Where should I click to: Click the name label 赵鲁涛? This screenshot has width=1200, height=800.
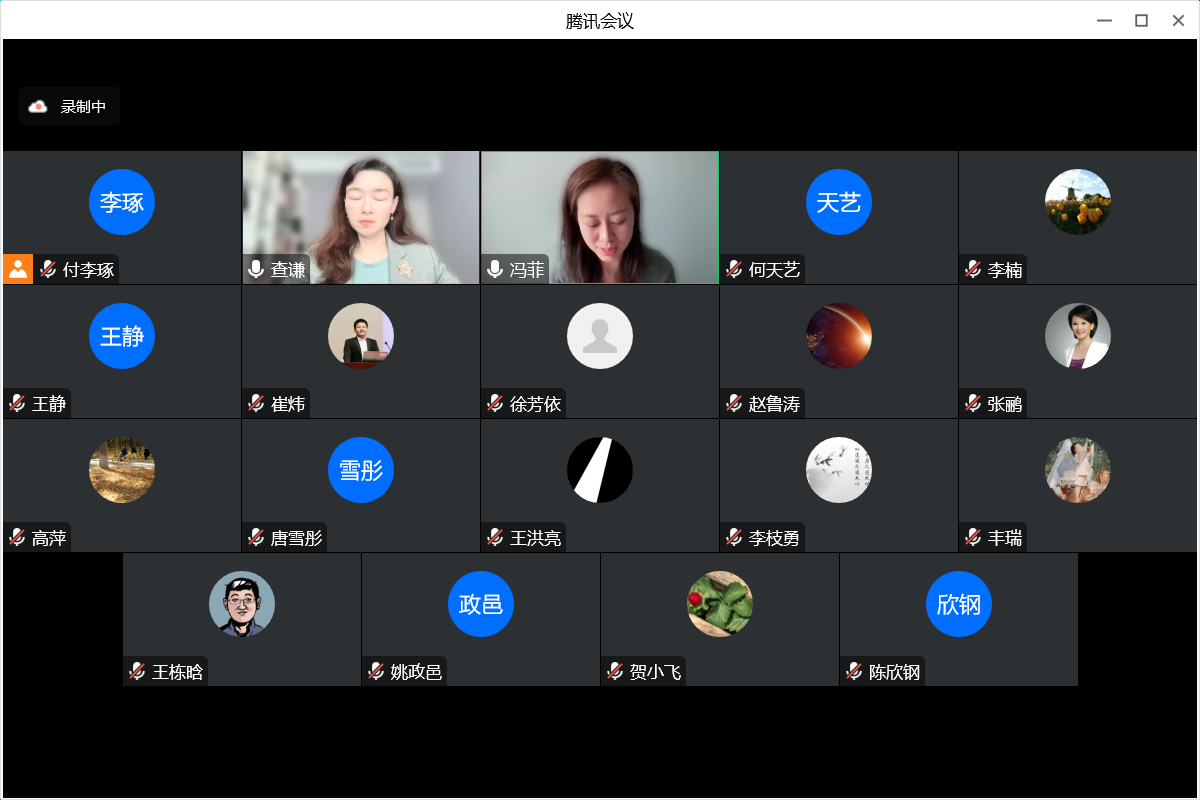pyautogui.click(x=775, y=403)
